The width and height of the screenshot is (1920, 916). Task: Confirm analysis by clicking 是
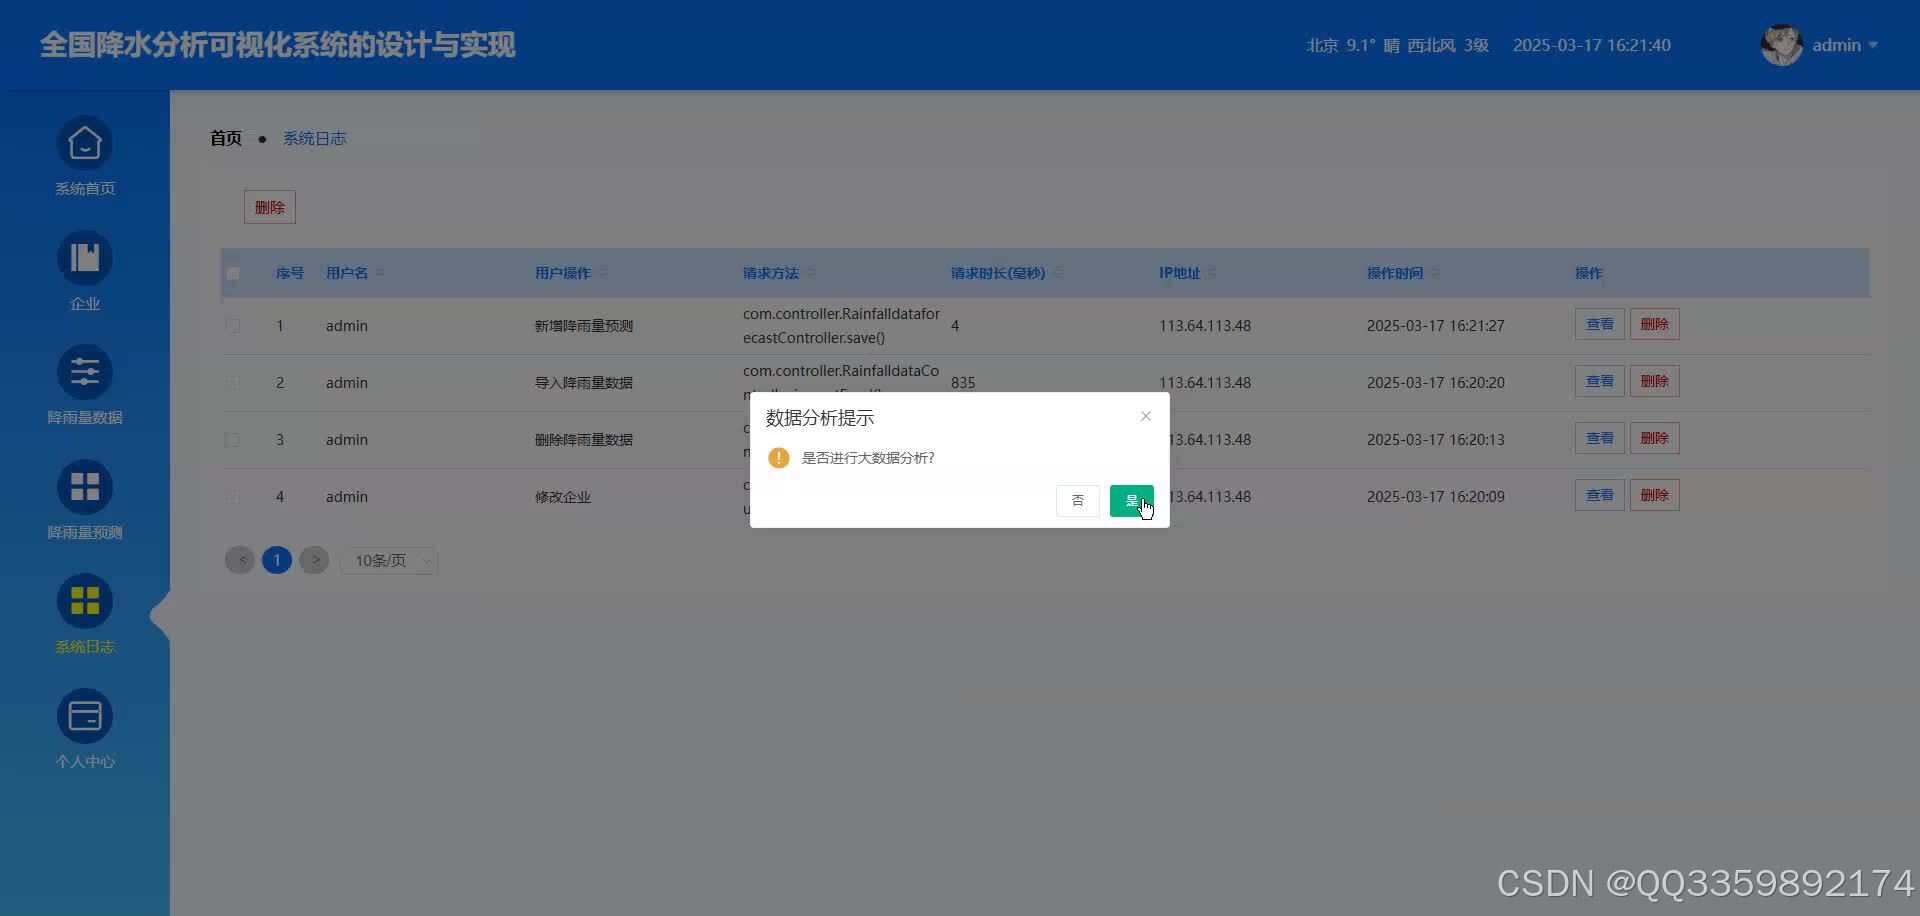[1131, 500]
